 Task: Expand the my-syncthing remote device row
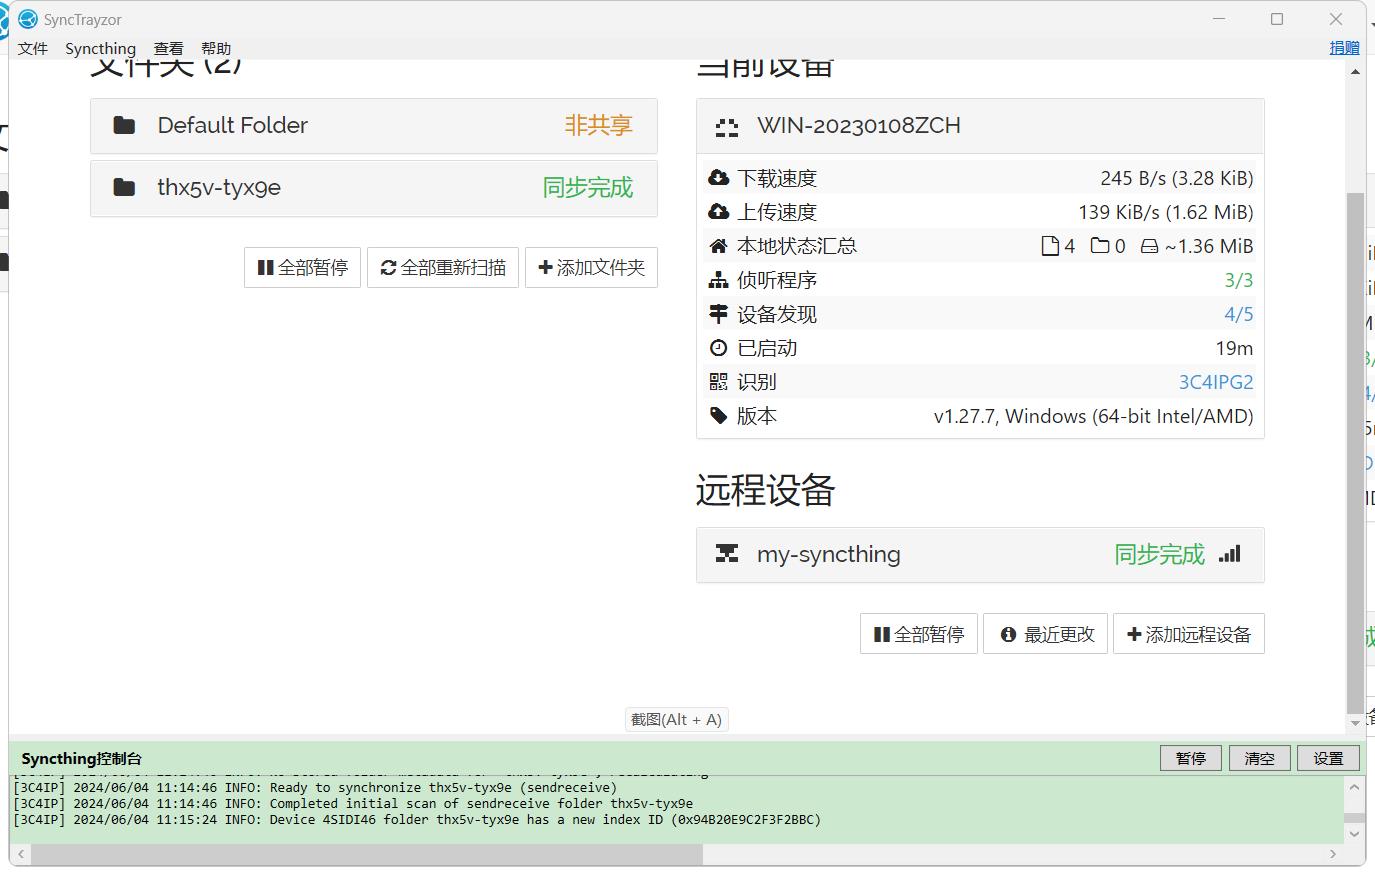[980, 555]
